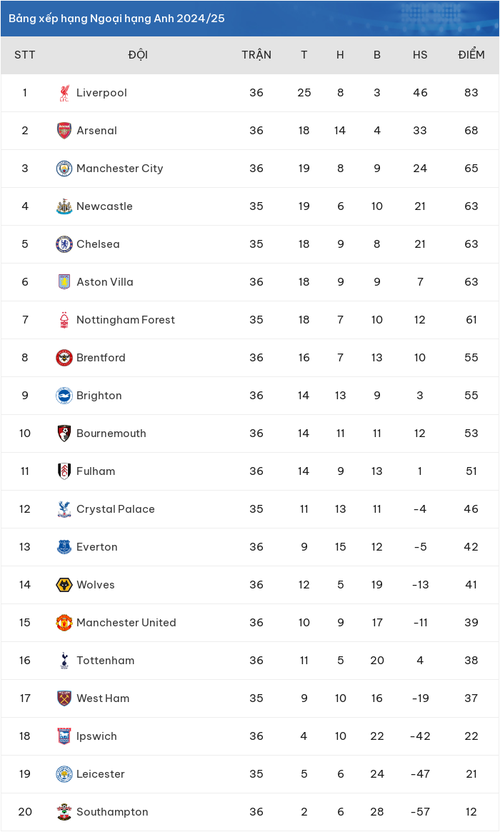500x832 pixels.
Task: Click the Aston Villa crest
Action: [64, 282]
